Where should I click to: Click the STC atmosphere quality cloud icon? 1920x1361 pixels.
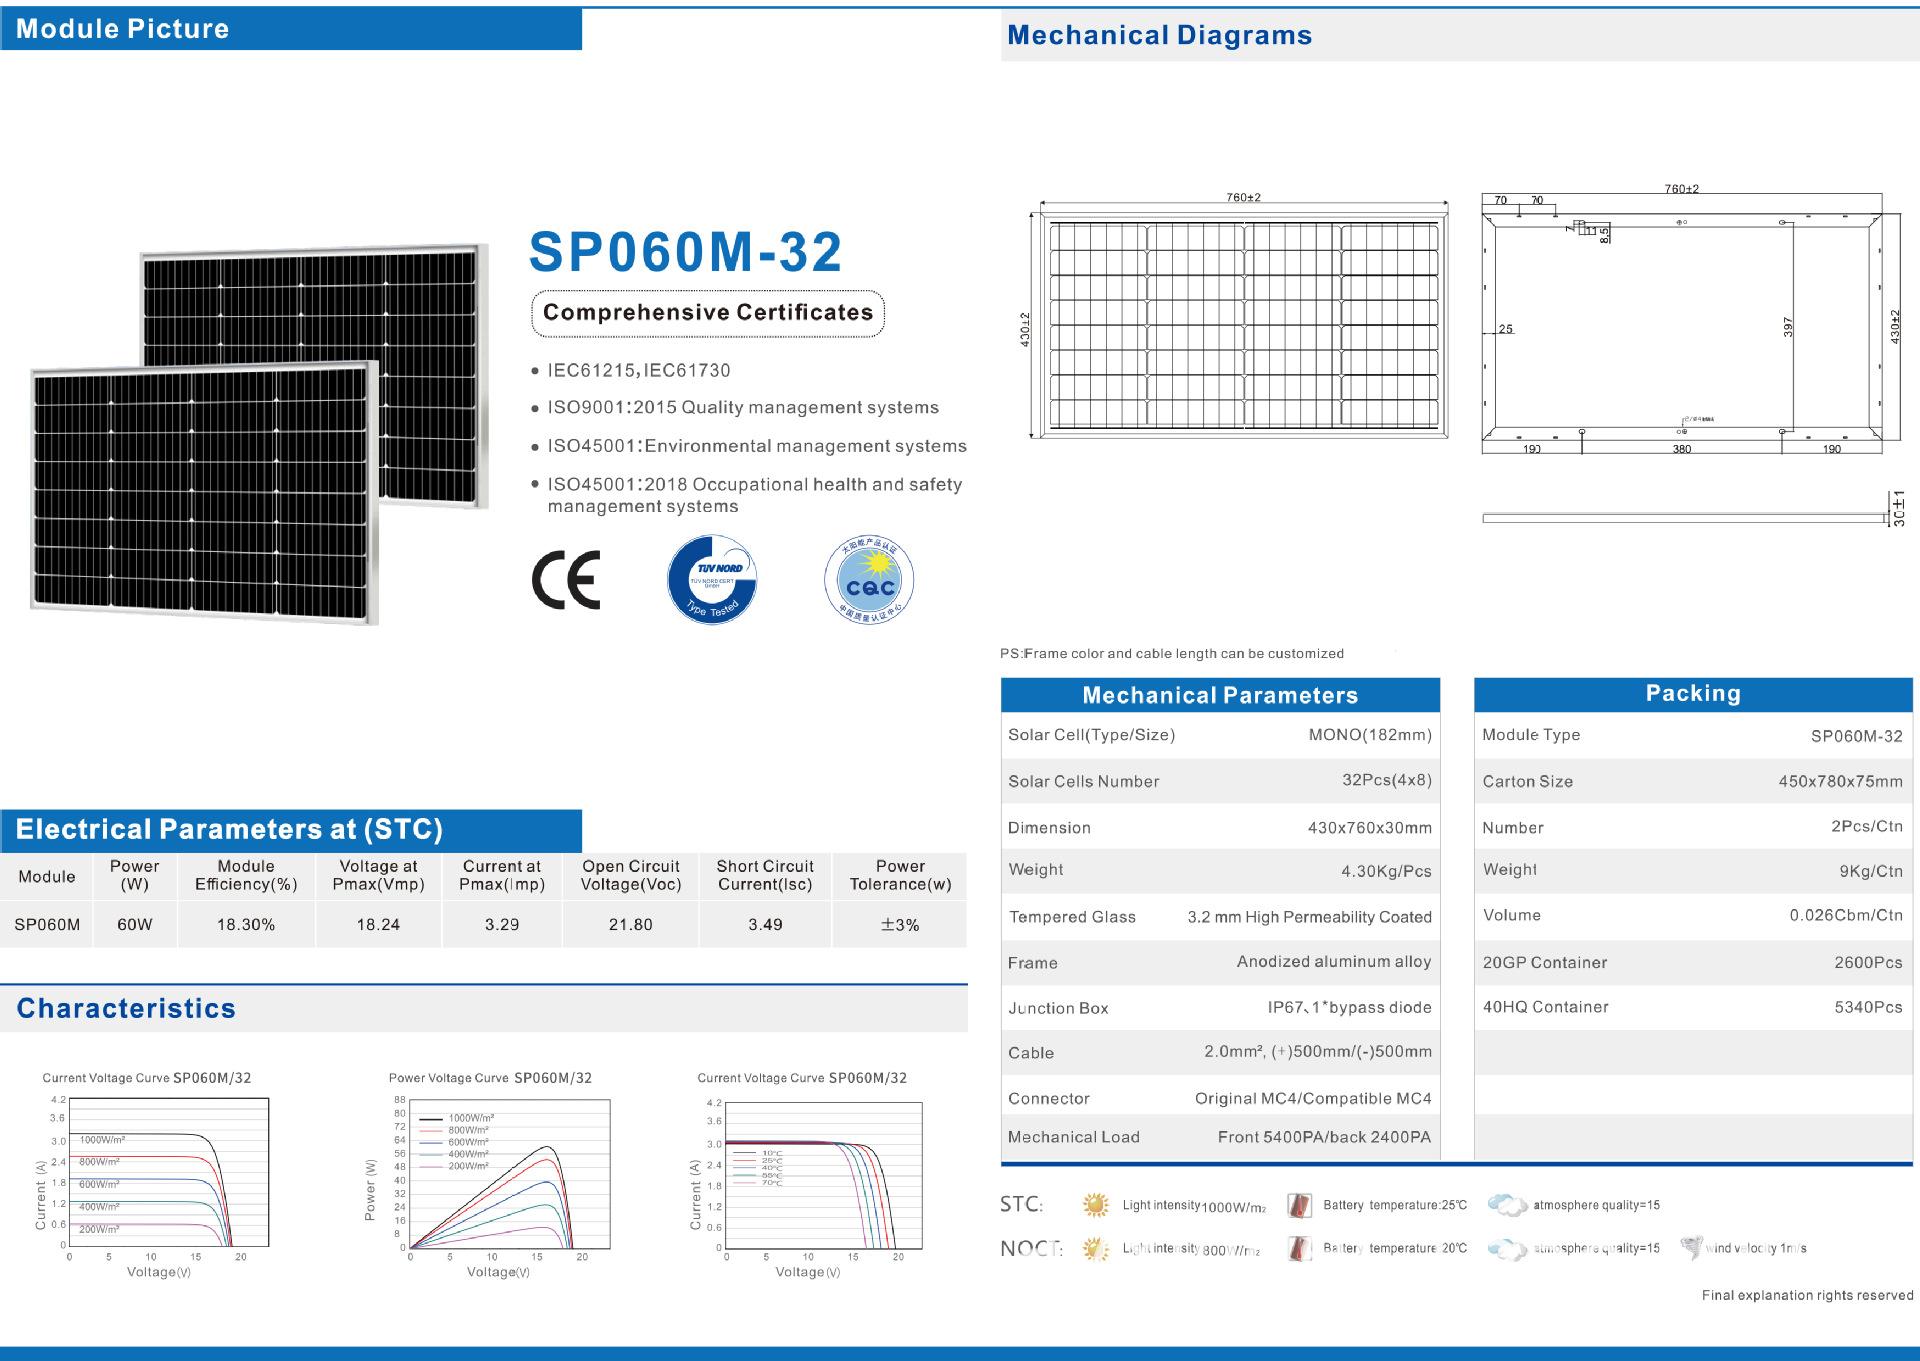coord(1507,1205)
